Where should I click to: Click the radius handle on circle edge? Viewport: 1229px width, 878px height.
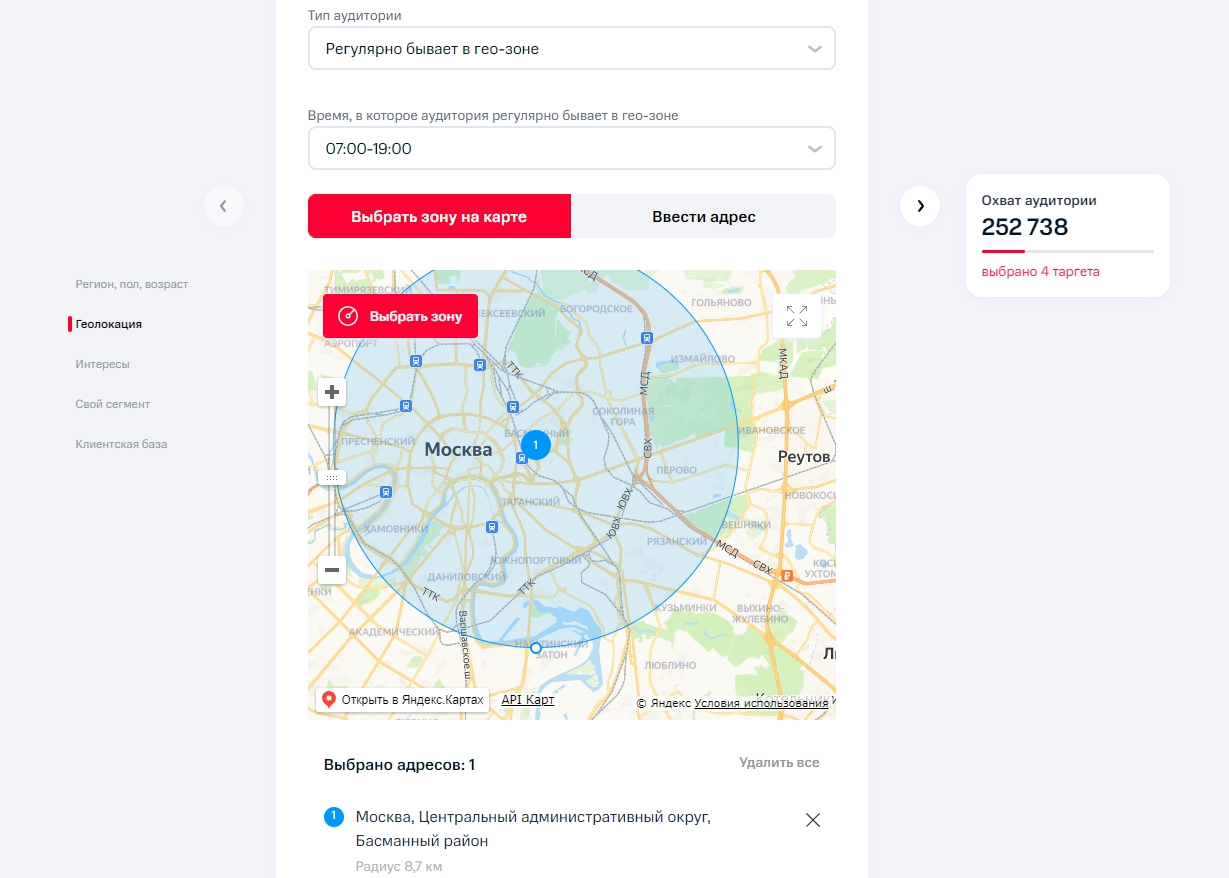coord(536,648)
